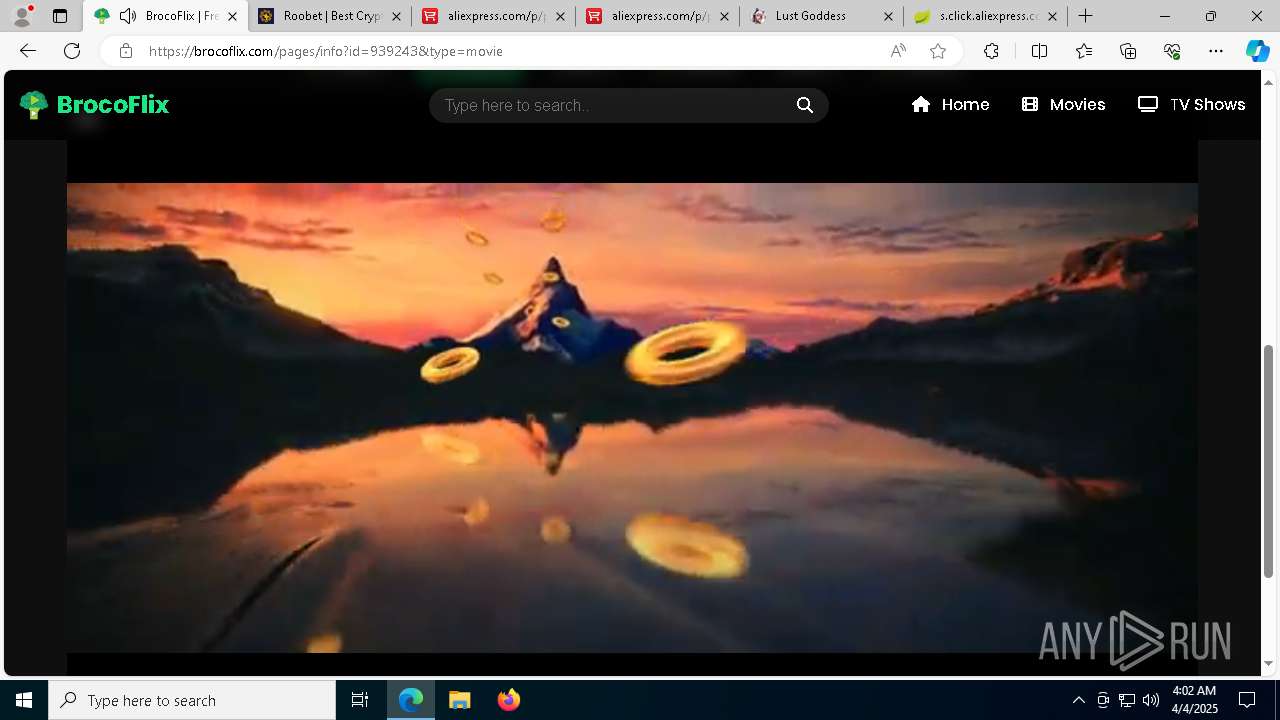
Task: Switch to the Lust Goddess tab
Action: [x=822, y=16]
